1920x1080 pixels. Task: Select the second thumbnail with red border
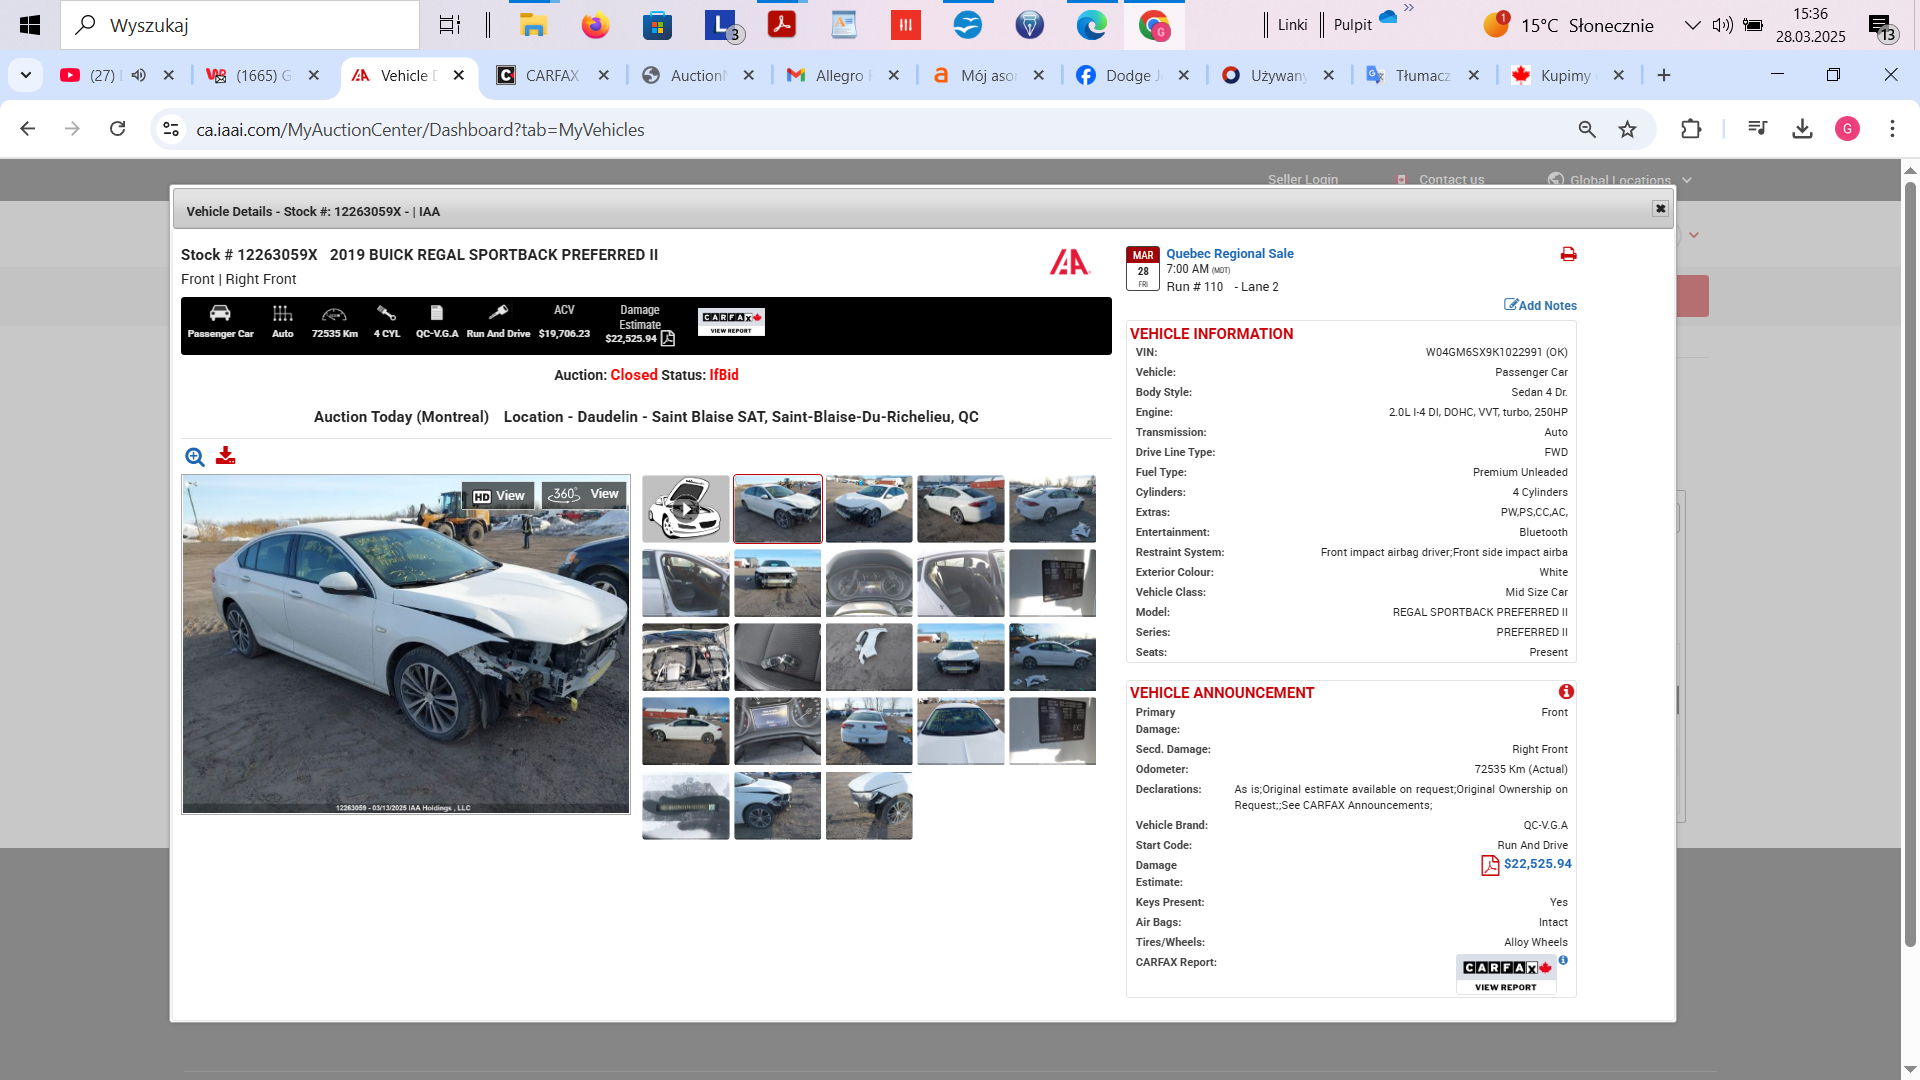tap(778, 509)
